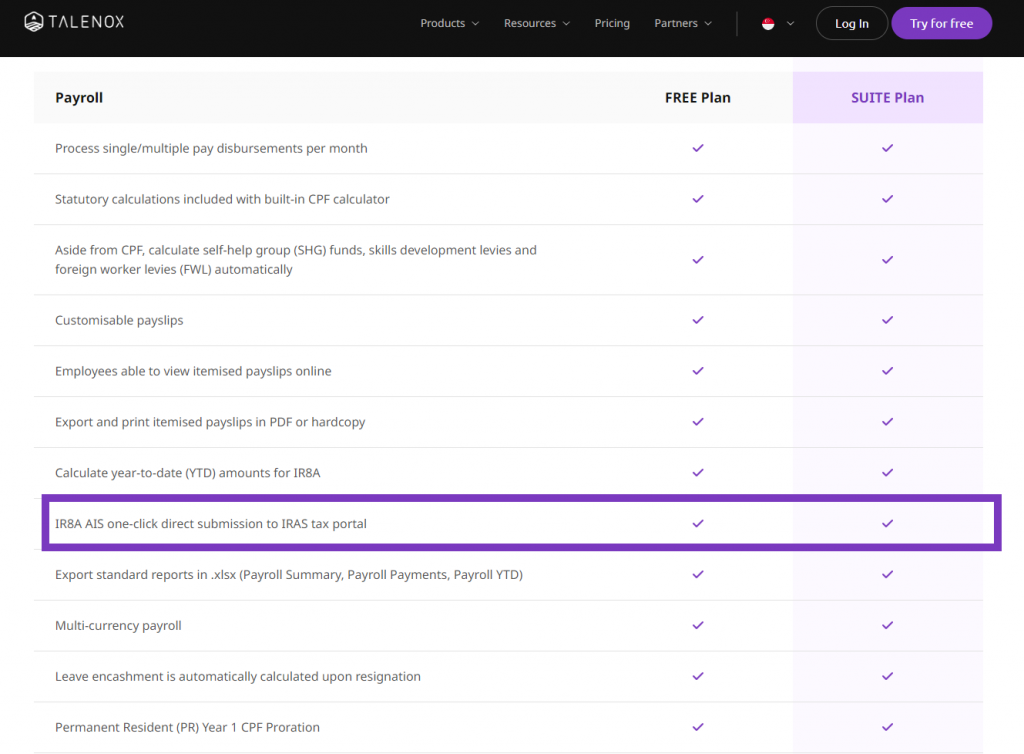Click the 'Multi-currency payroll' feature text
1024x754 pixels.
point(118,626)
